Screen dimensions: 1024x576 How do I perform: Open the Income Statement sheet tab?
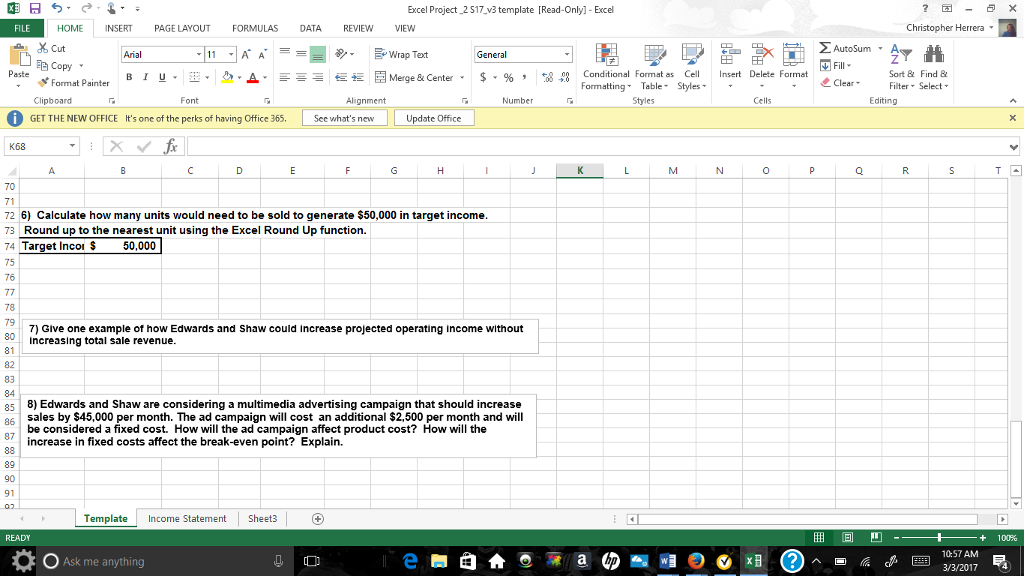click(188, 519)
